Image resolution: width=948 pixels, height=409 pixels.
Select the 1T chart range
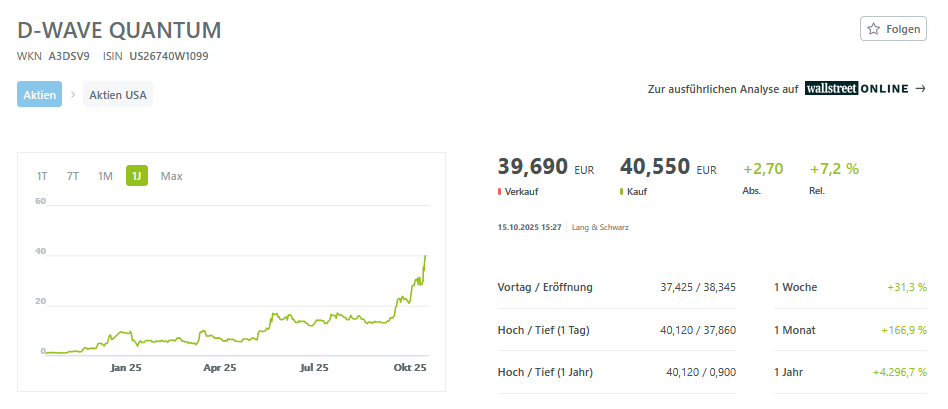(42, 176)
